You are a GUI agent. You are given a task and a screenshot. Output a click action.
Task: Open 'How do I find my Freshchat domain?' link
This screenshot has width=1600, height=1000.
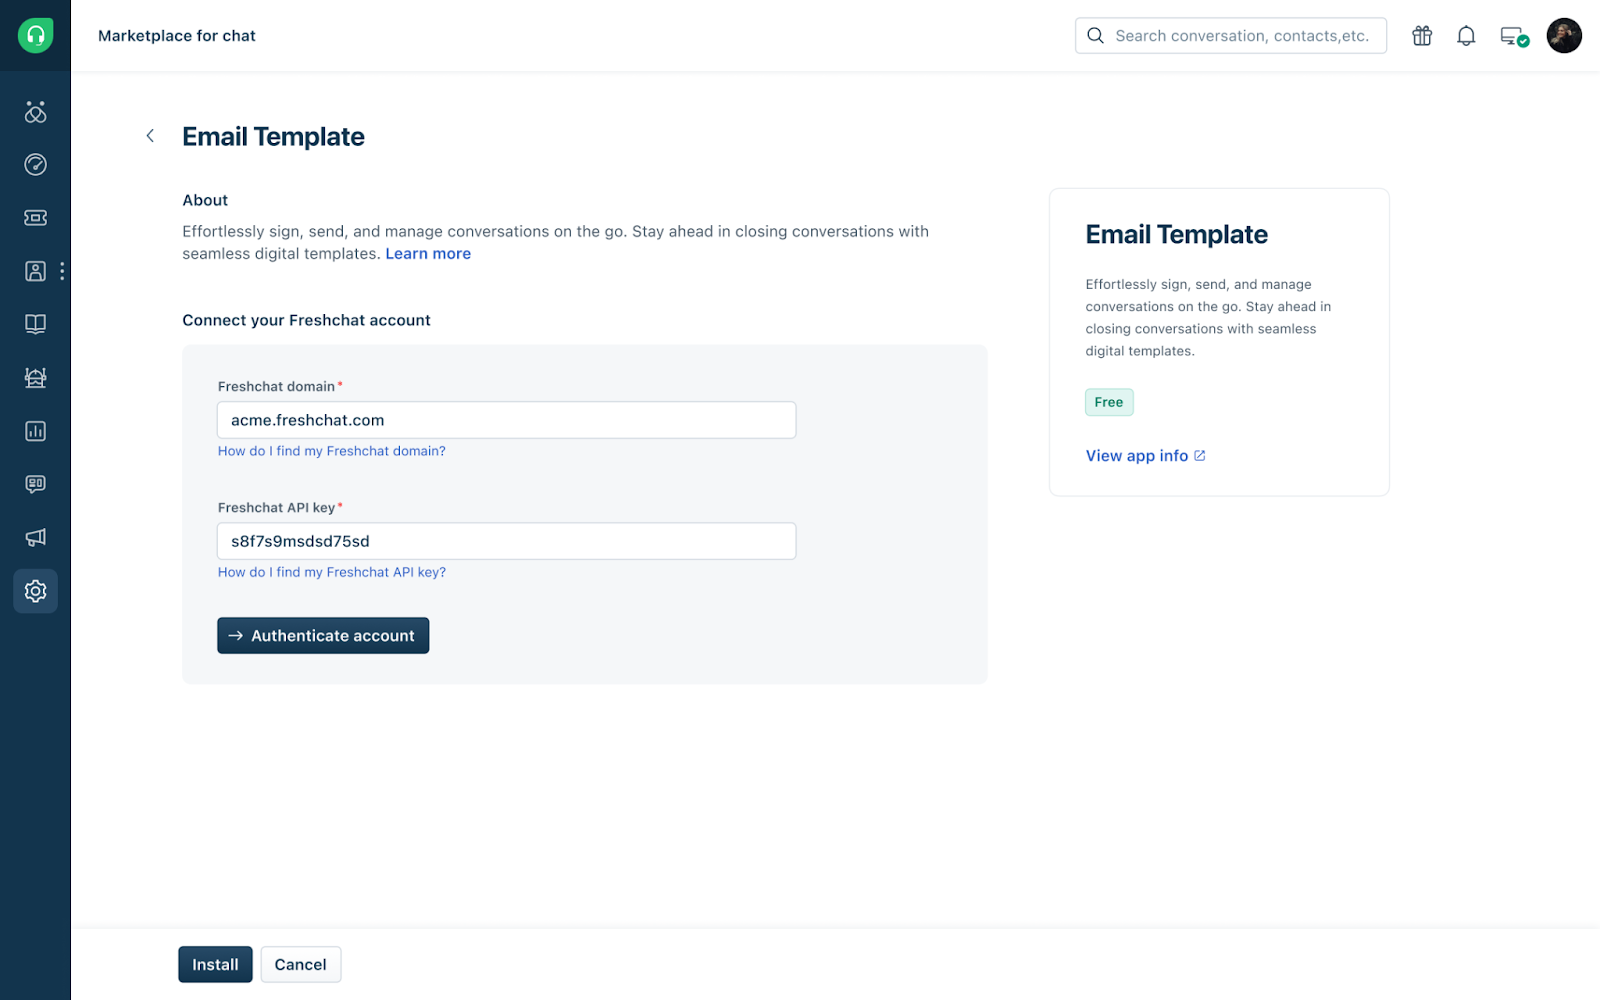pos(332,451)
